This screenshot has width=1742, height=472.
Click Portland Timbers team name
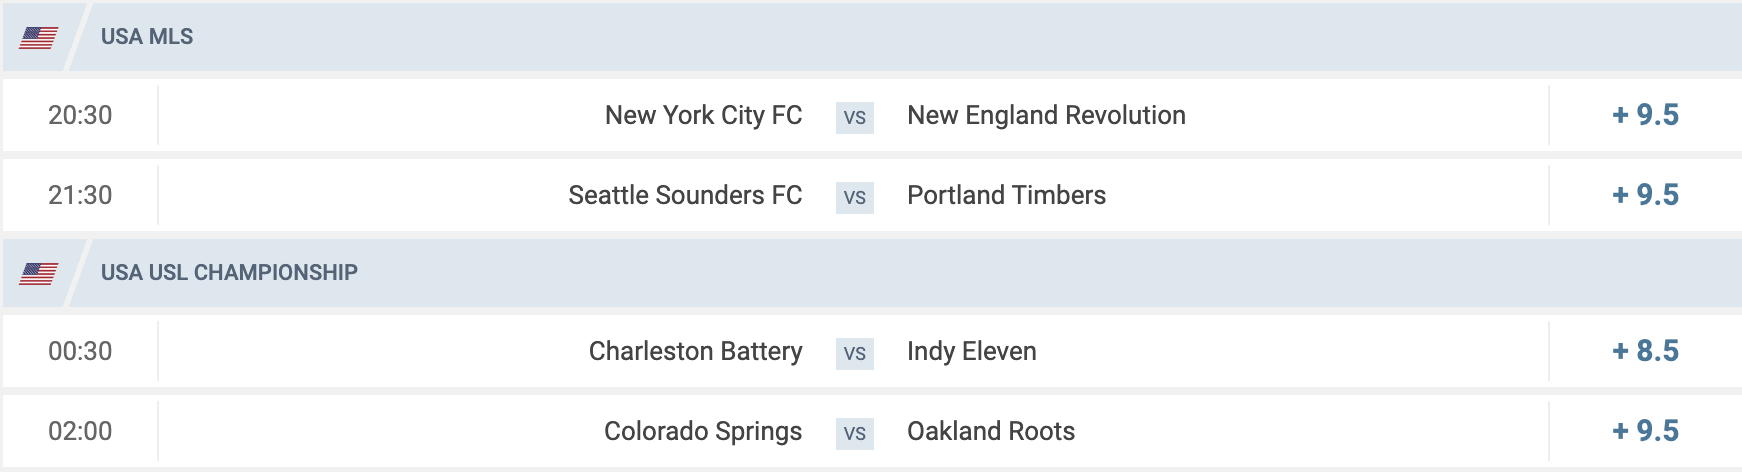(1006, 195)
